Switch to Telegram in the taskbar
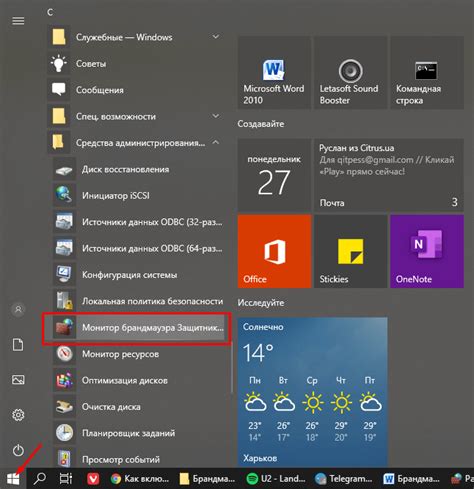Image resolution: width=474 pixels, height=489 pixels. pos(344,479)
